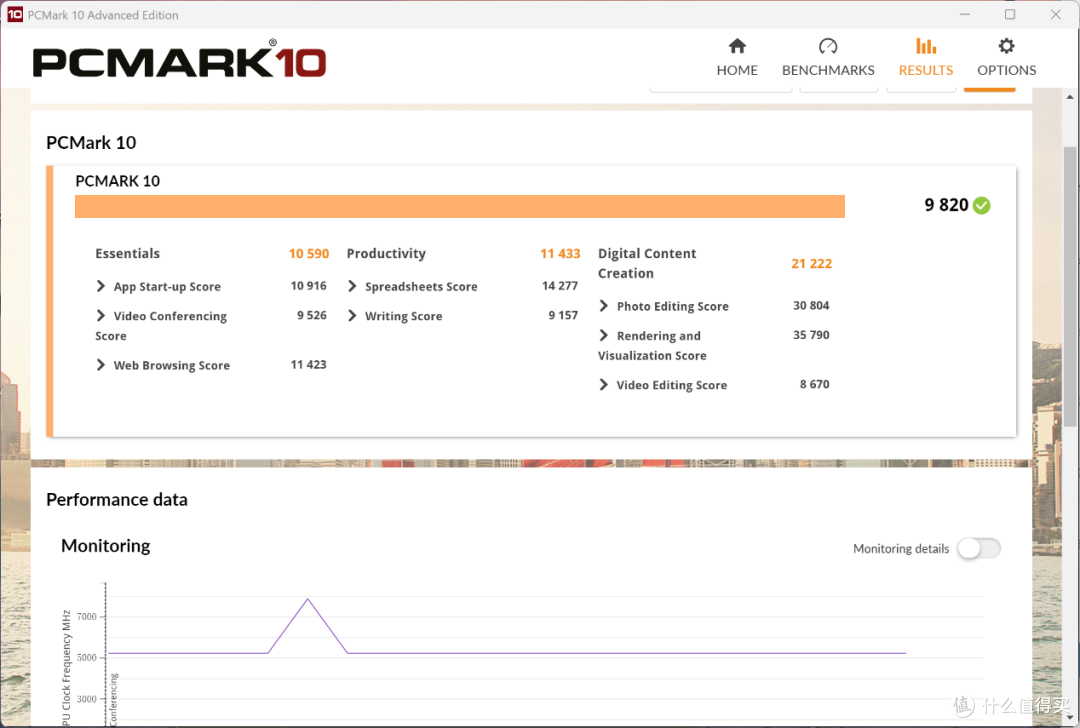The height and width of the screenshot is (728, 1080).
Task: Open the BENCHMARKS tab
Action: [828, 58]
